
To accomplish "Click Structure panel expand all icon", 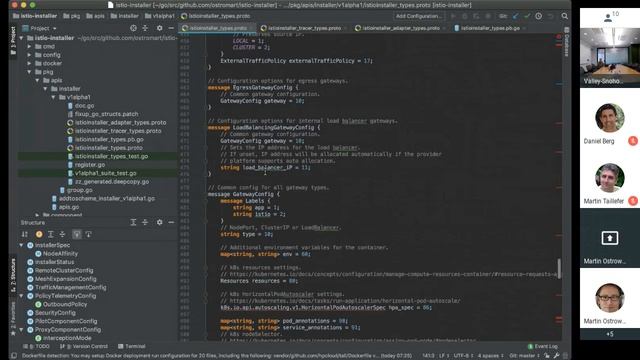I will tap(133, 222).
